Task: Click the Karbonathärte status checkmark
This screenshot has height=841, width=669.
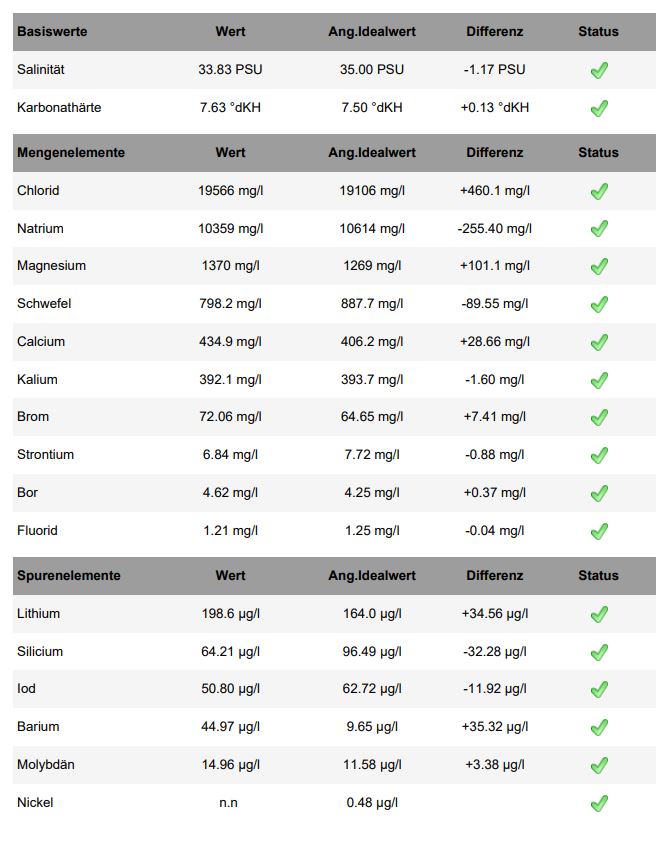Action: [599, 108]
